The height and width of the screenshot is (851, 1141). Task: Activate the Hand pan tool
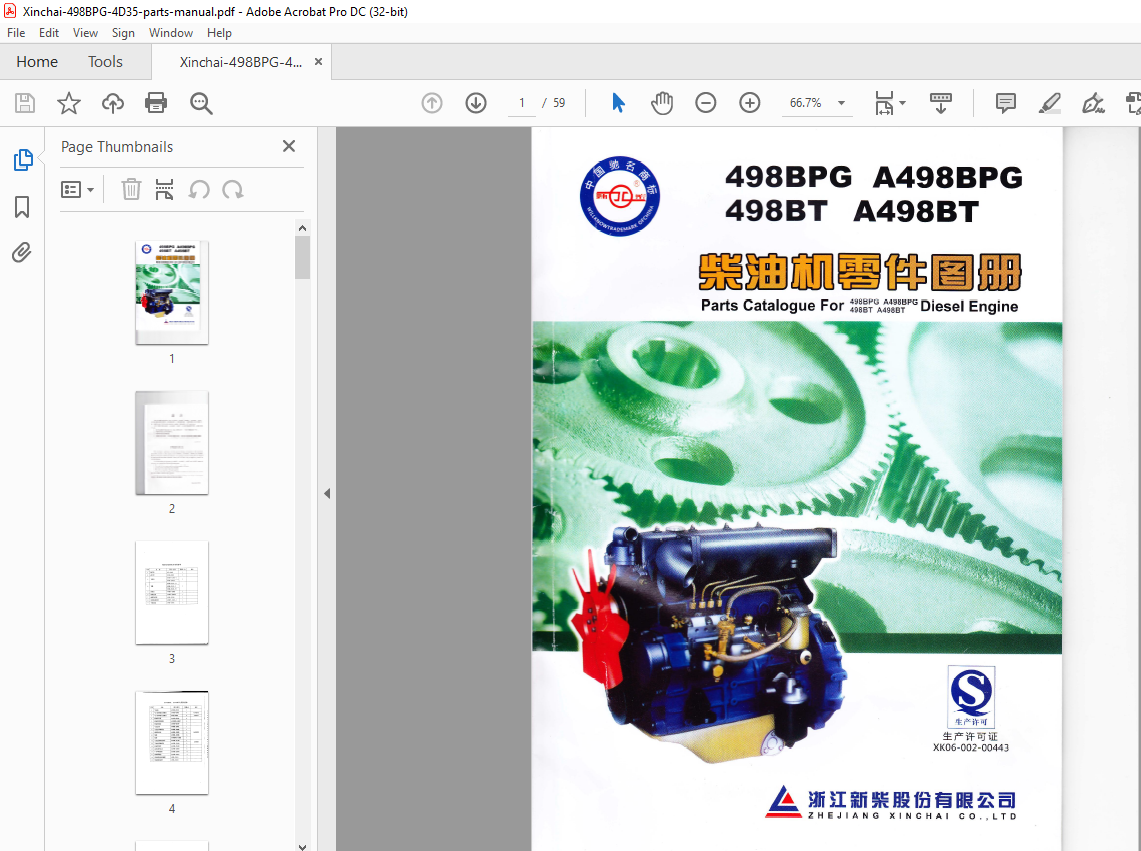pos(661,103)
